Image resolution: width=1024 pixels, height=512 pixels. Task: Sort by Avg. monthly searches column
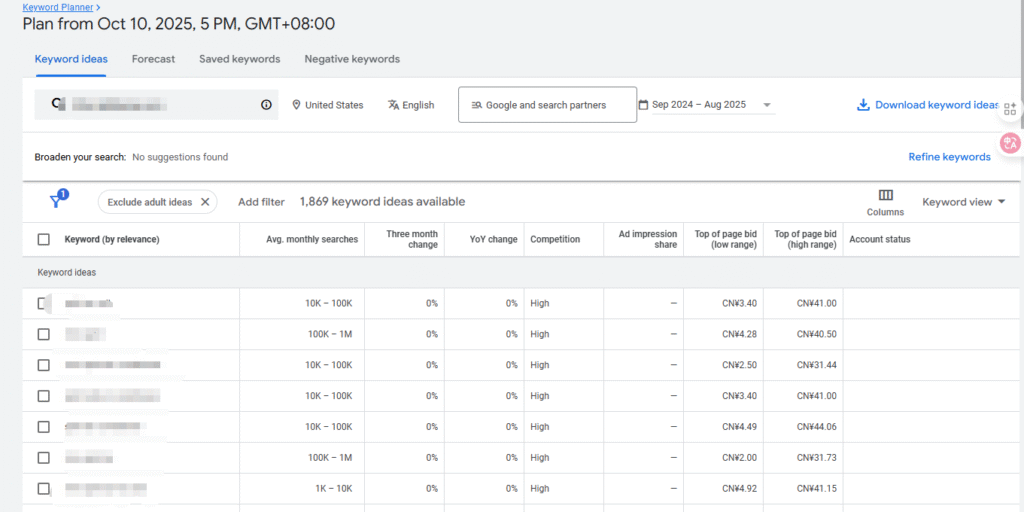pos(312,239)
